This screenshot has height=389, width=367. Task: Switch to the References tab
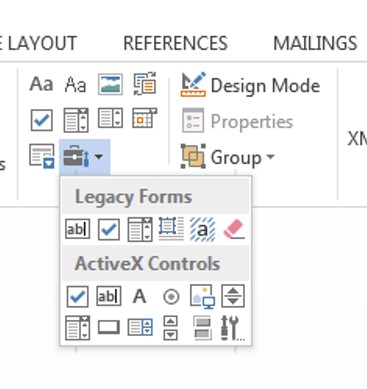[175, 43]
